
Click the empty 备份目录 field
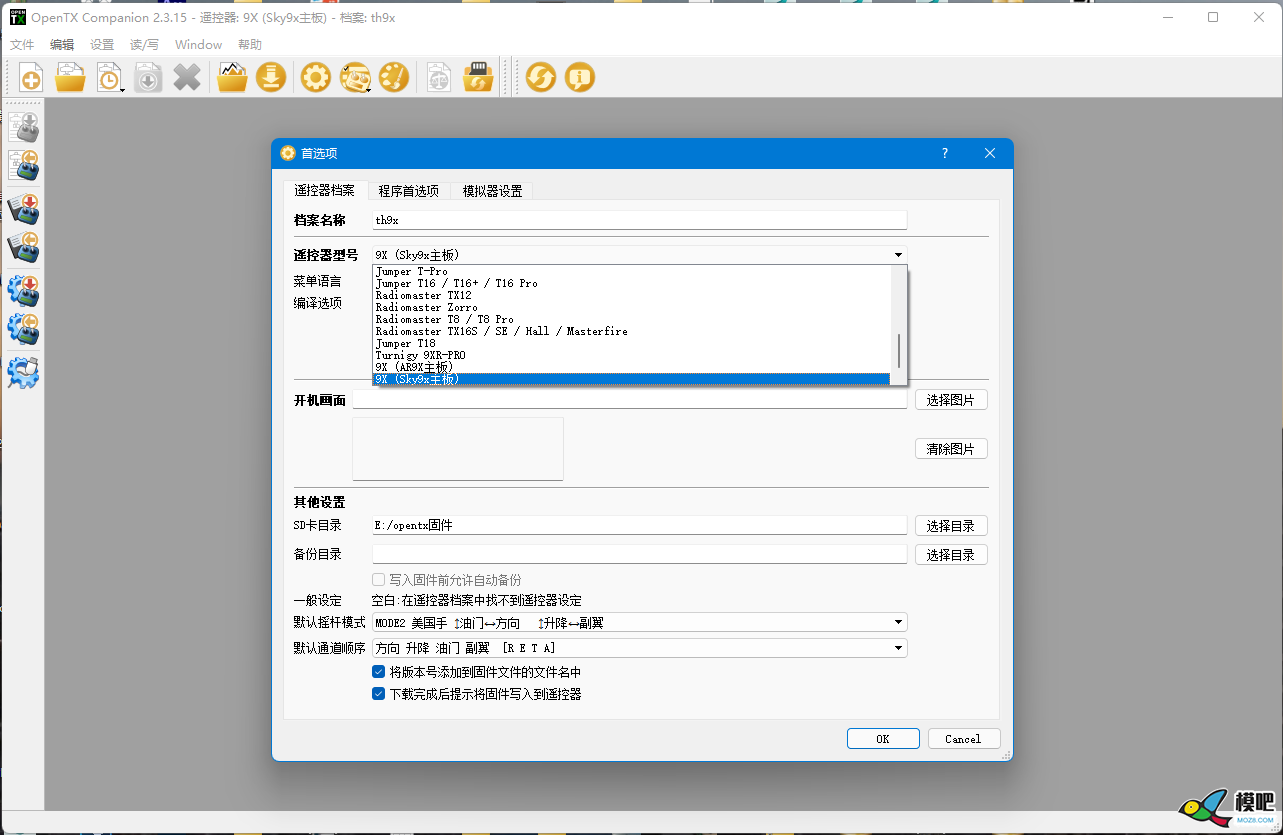(x=640, y=554)
